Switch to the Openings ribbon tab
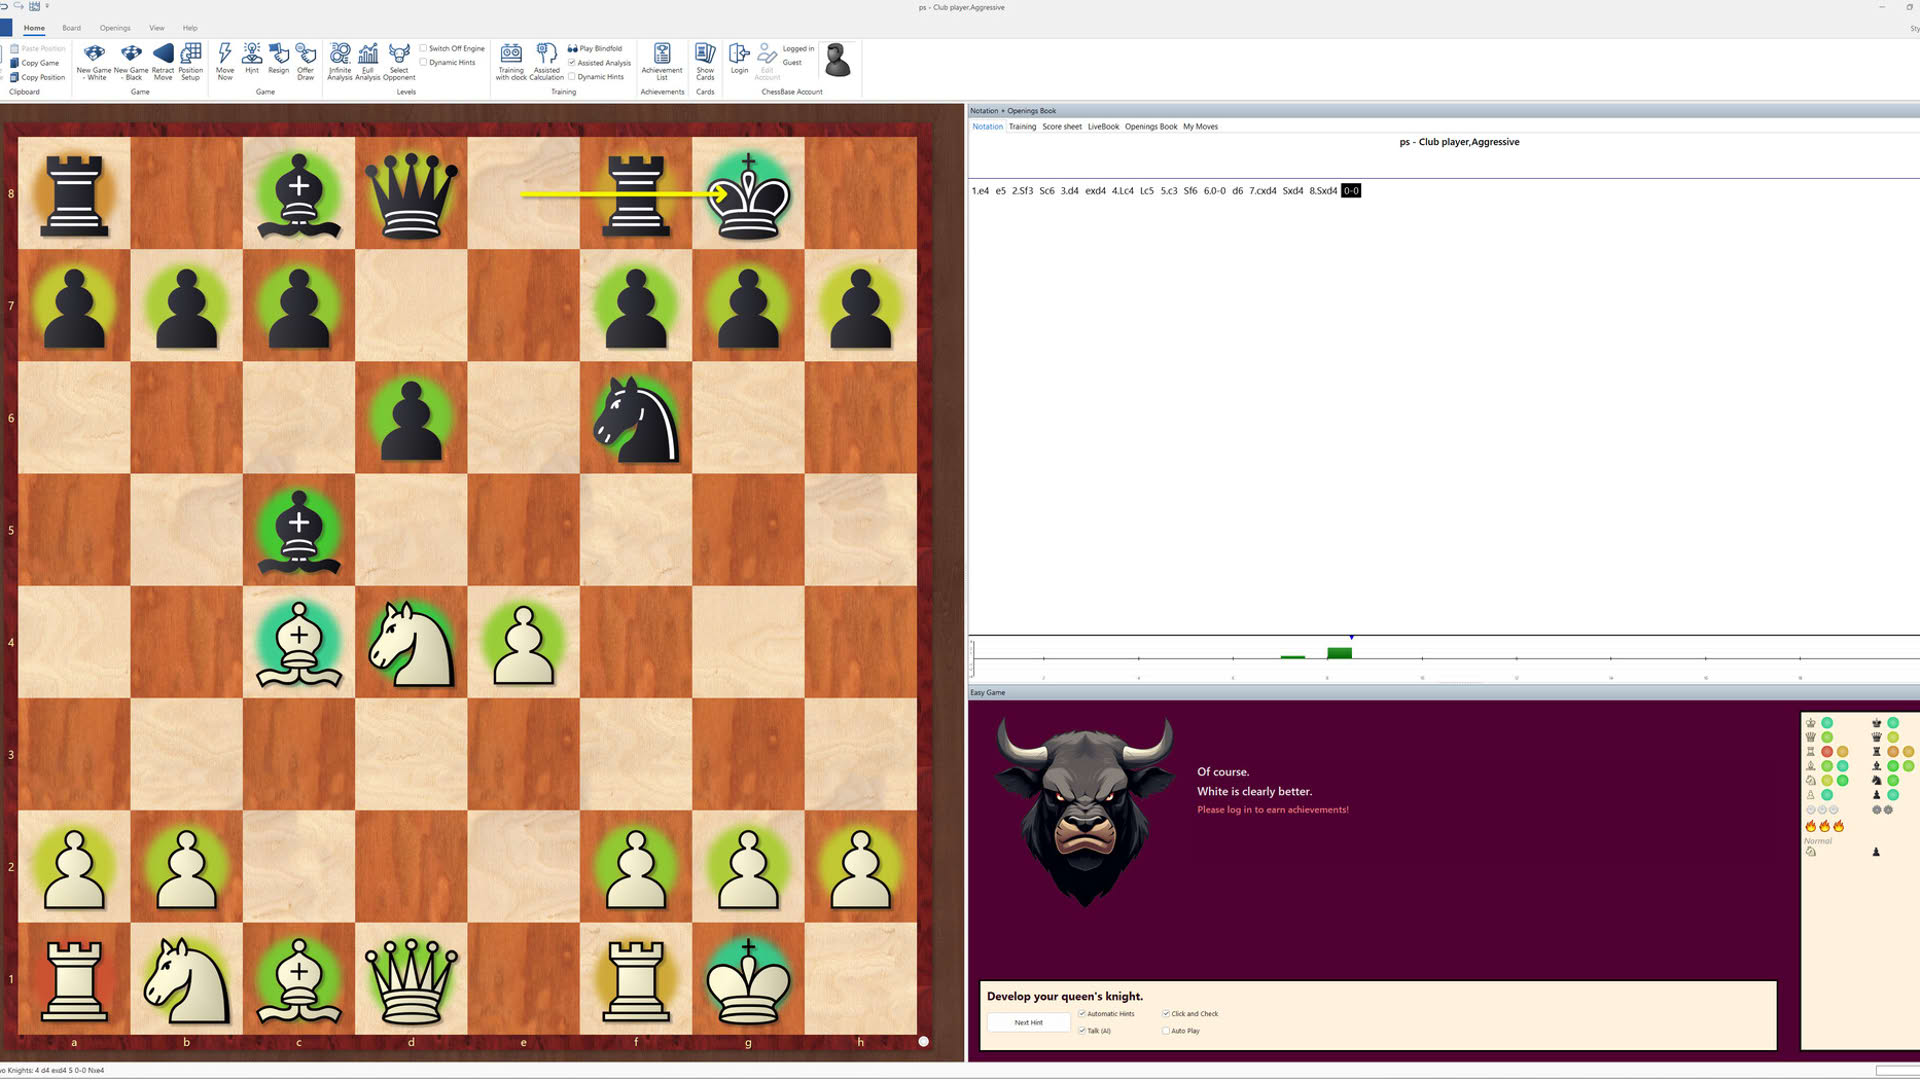The image size is (1920, 1080). [115, 28]
